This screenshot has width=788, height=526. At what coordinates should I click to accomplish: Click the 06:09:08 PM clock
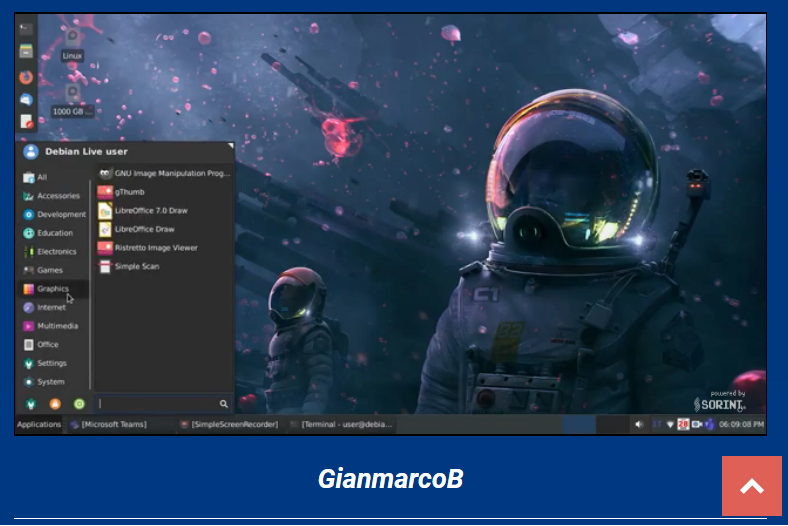click(x=741, y=425)
